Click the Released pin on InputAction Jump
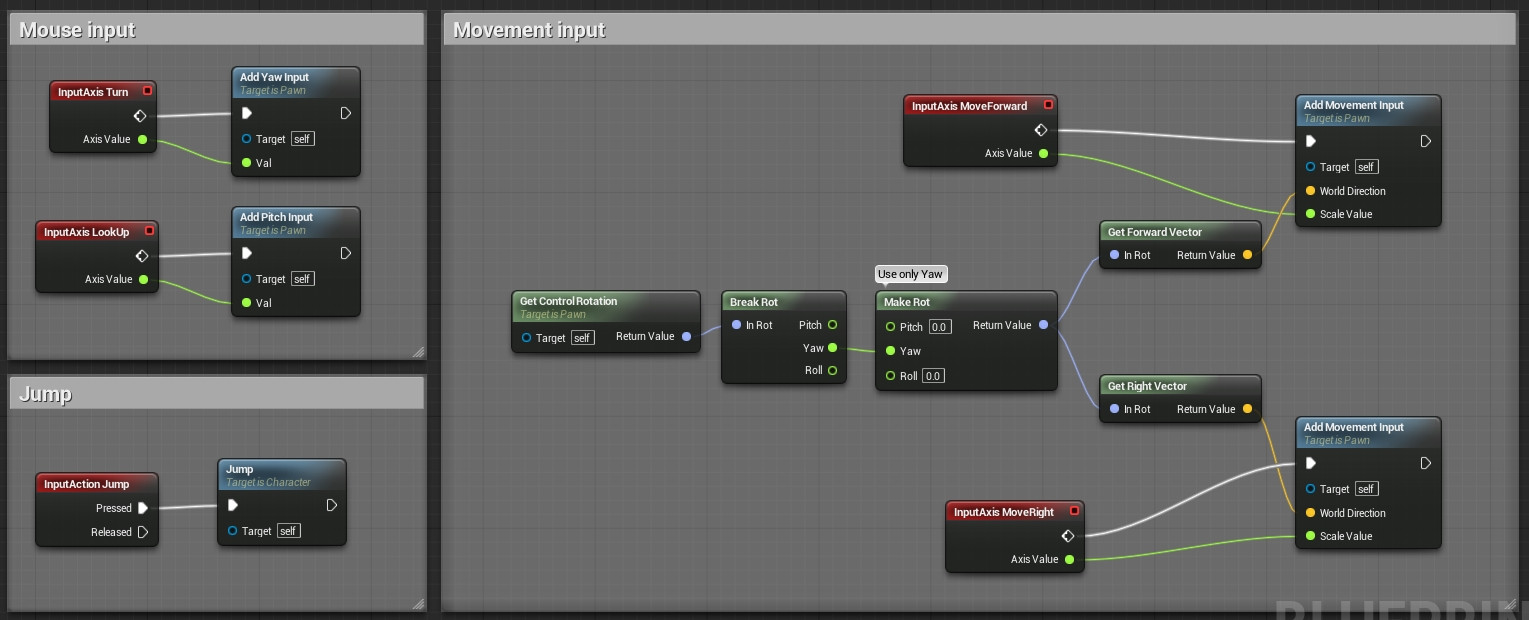 (x=143, y=532)
